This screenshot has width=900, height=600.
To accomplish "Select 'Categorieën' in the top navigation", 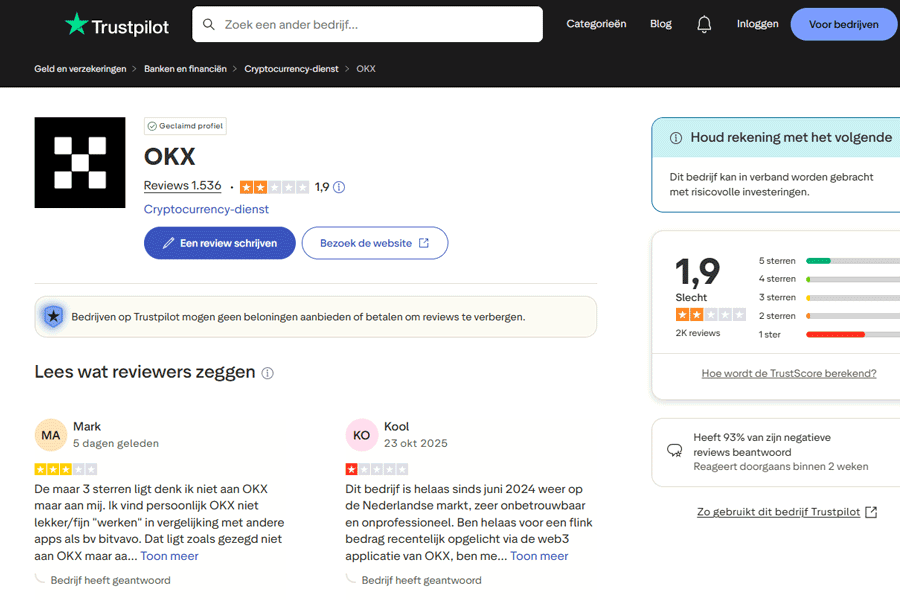I will coord(596,24).
